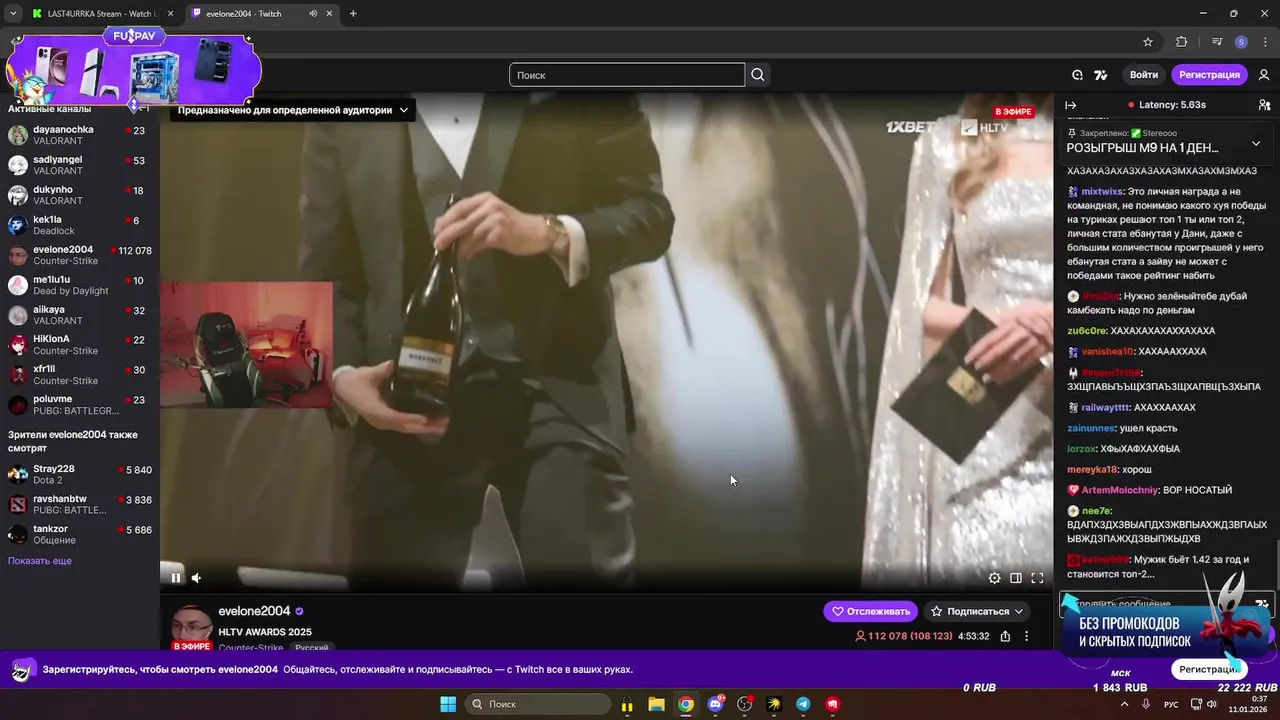1280x720 pixels.
Task: Click the Windows taskbar search box
Action: [x=538, y=704]
